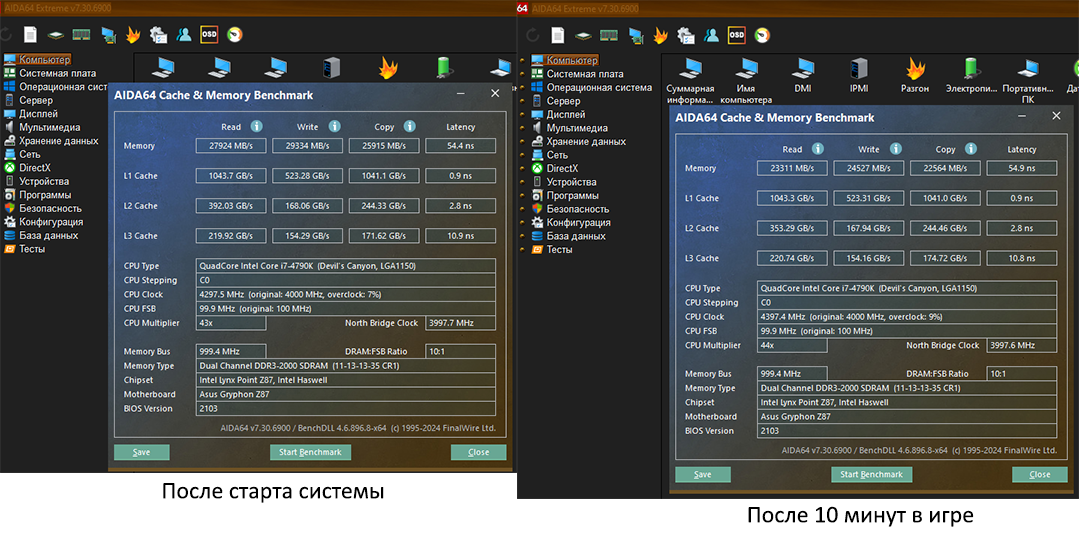Click Copy info icon in benchmark showing 25915 MB/s

[x=409, y=126]
